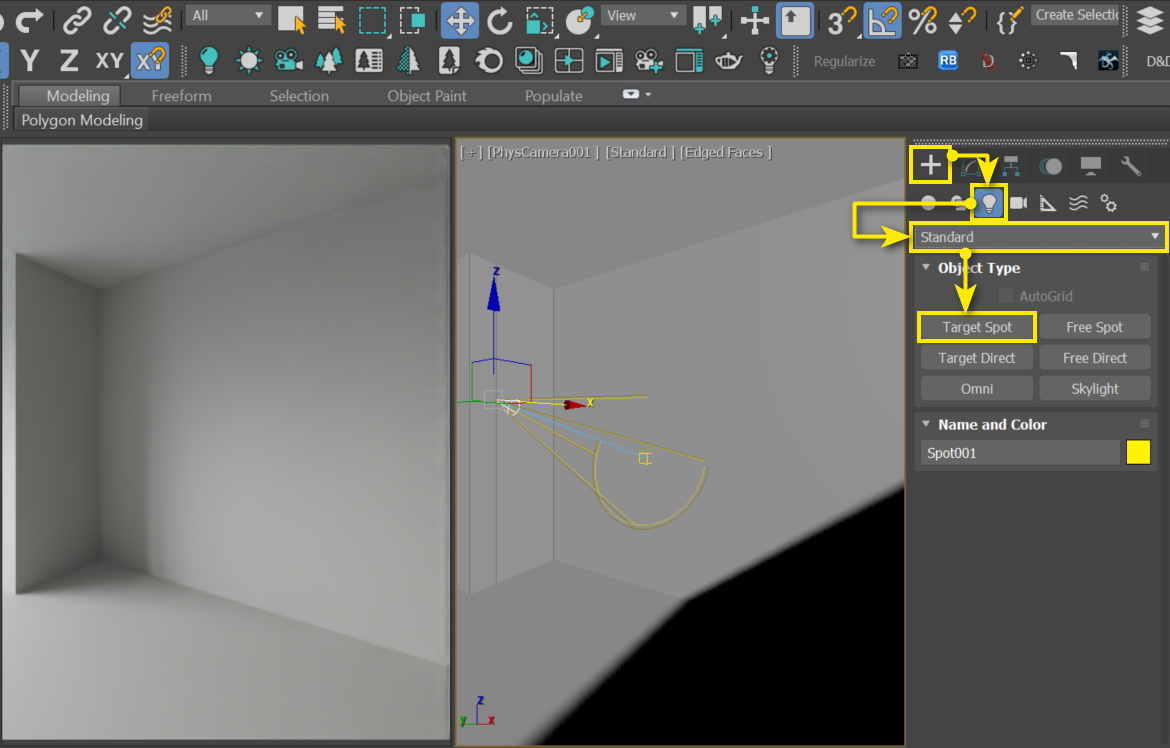Open the All selection filter dropdown
The image size is (1170, 748).
[x=228, y=15]
